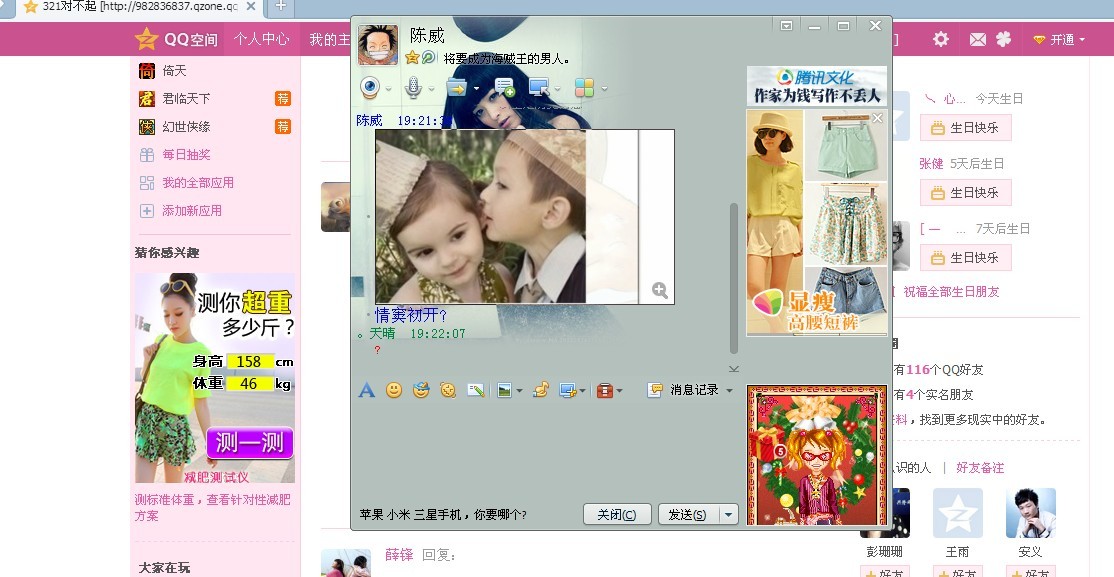Expand the remote desktop dropdown arrow
This screenshot has height=577, width=1114.
[x=558, y=89]
